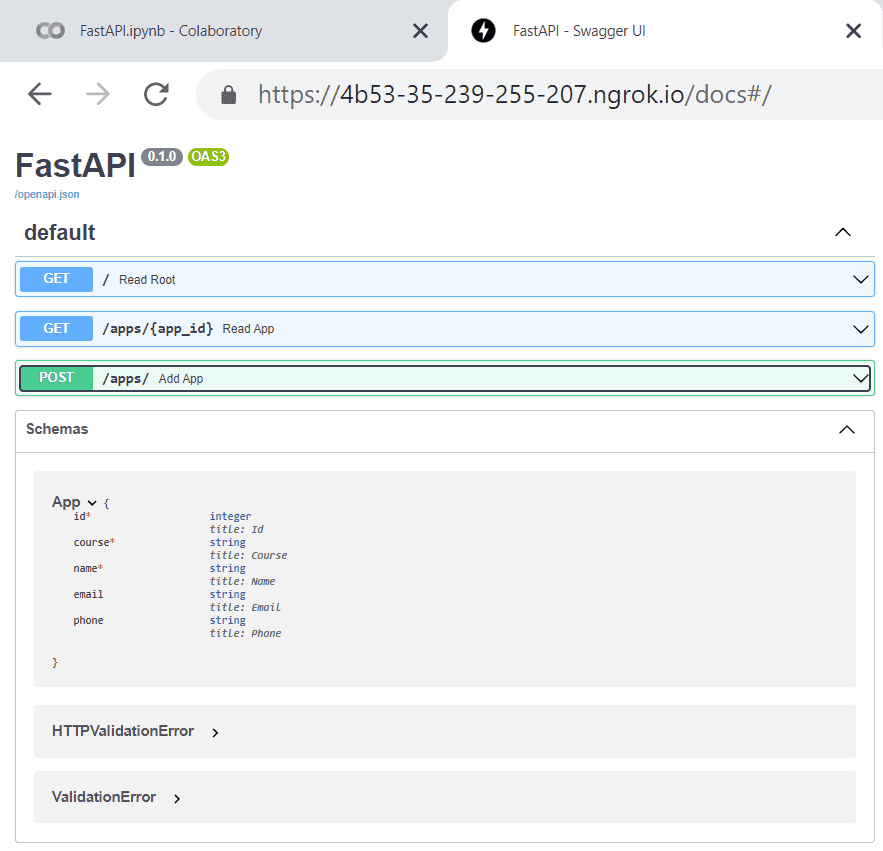Click the browser forward arrow

[x=98, y=94]
